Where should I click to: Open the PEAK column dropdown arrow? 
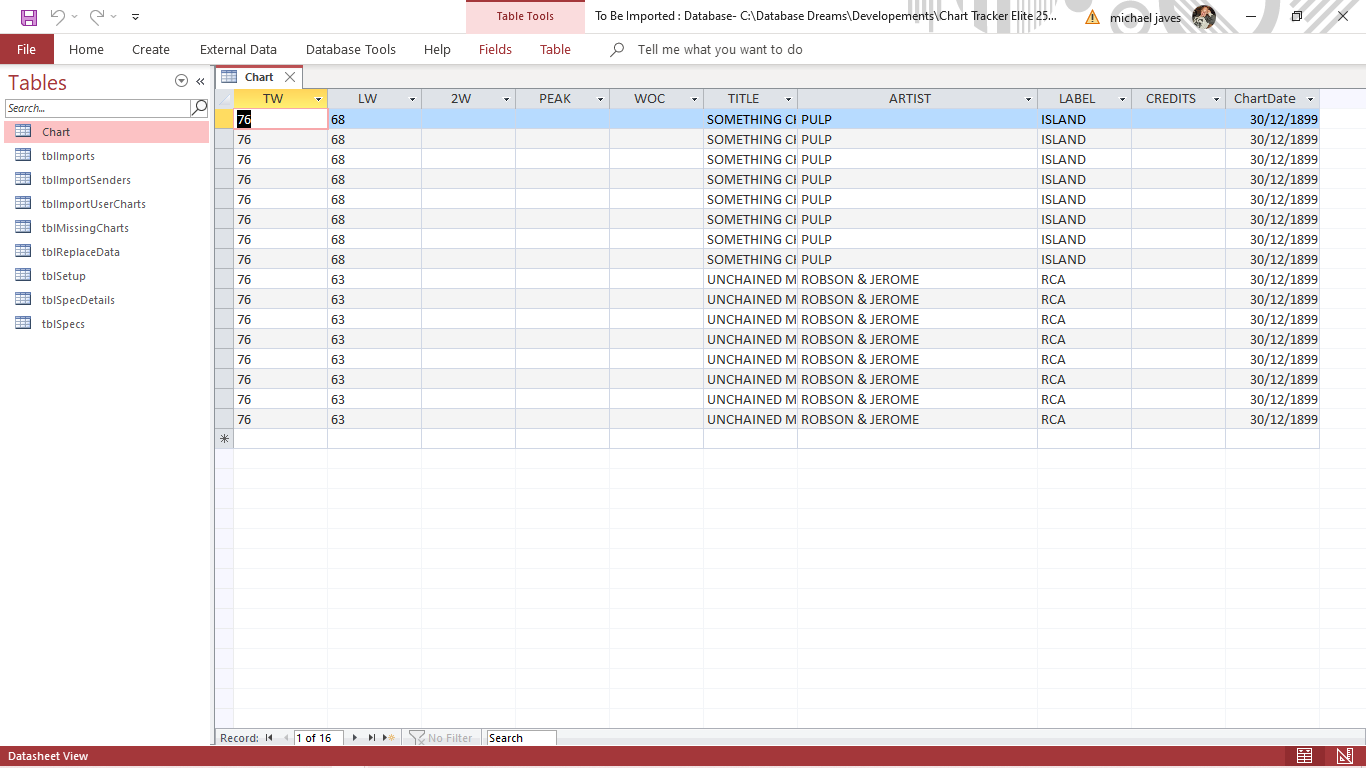pos(601,99)
